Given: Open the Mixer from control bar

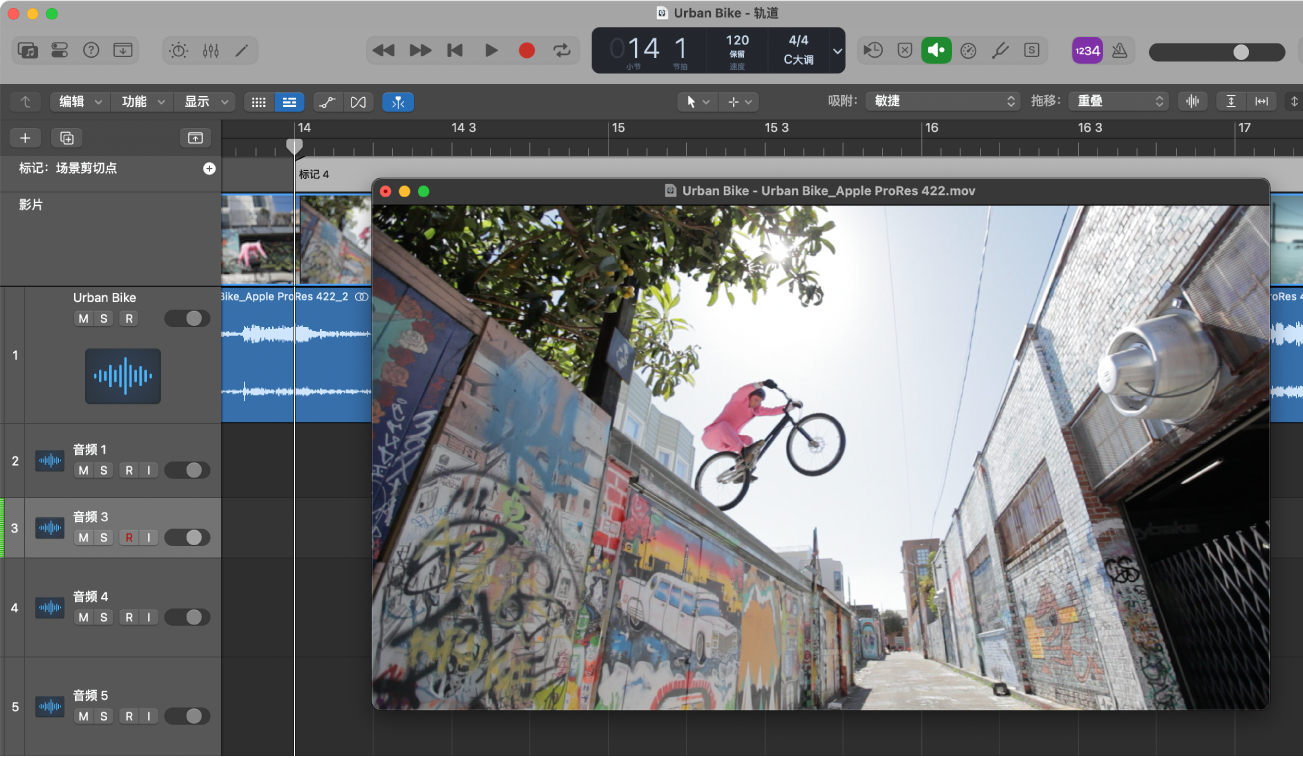Looking at the screenshot, I should (211, 50).
